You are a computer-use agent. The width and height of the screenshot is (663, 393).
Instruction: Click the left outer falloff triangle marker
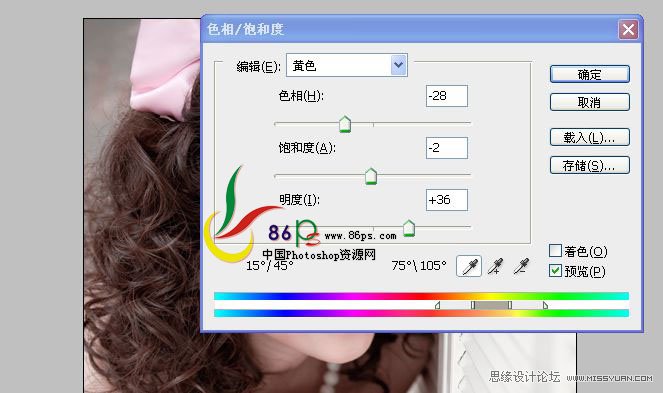click(x=438, y=305)
